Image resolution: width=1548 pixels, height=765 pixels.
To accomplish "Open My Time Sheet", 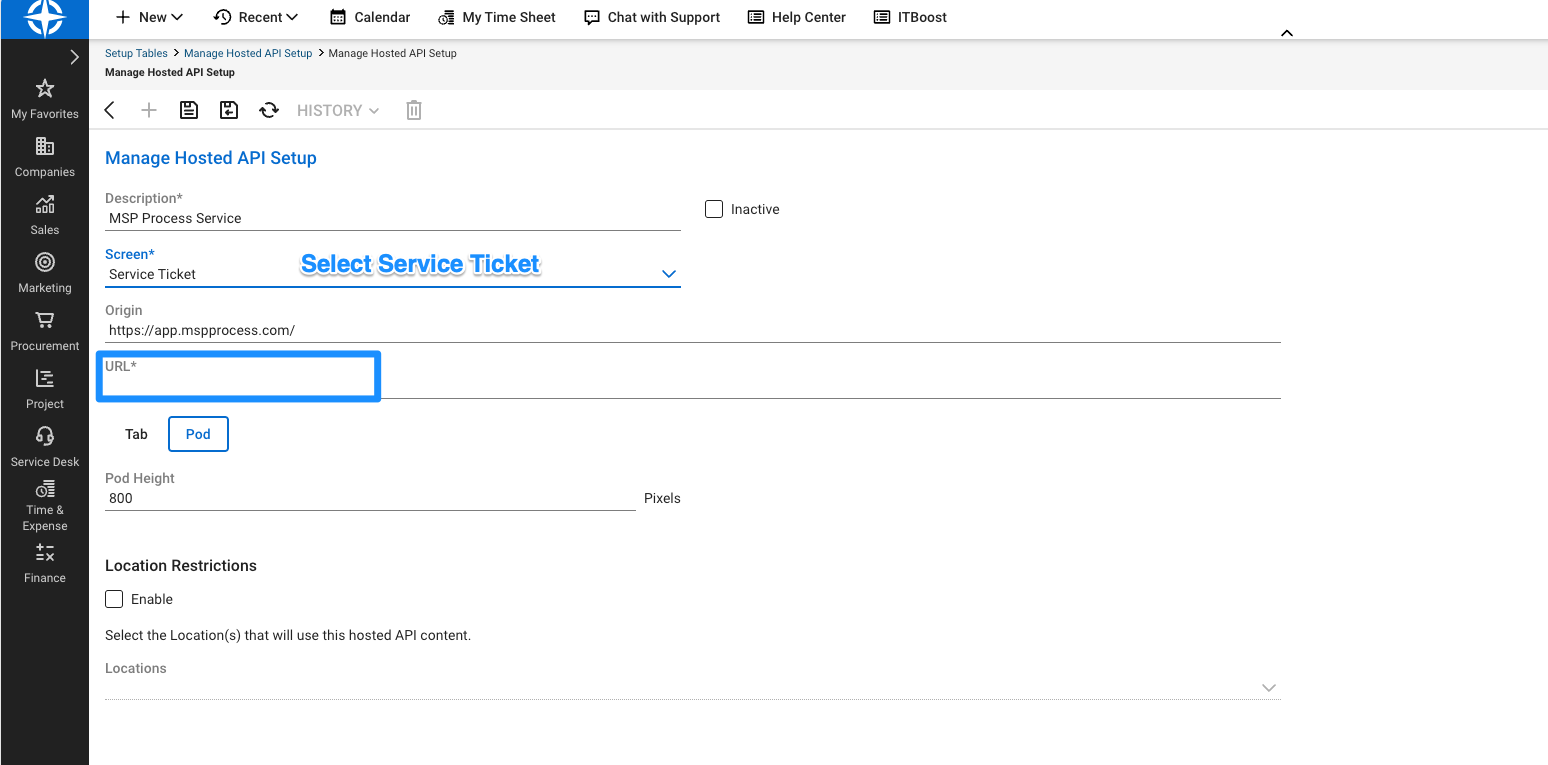I will pyautogui.click(x=497, y=17).
